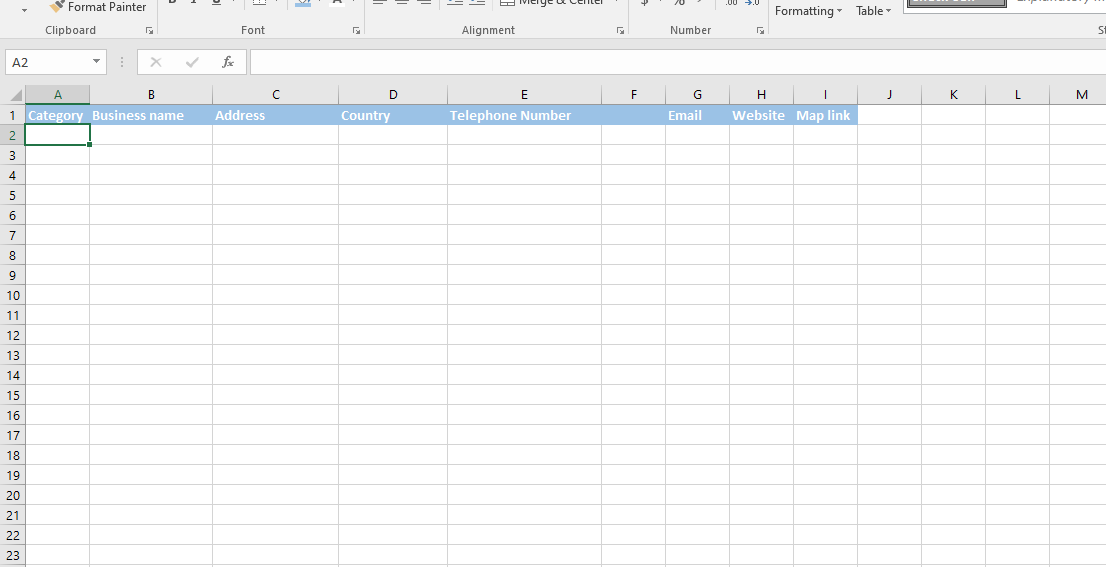Select the Telephone Number header cell

(524, 115)
